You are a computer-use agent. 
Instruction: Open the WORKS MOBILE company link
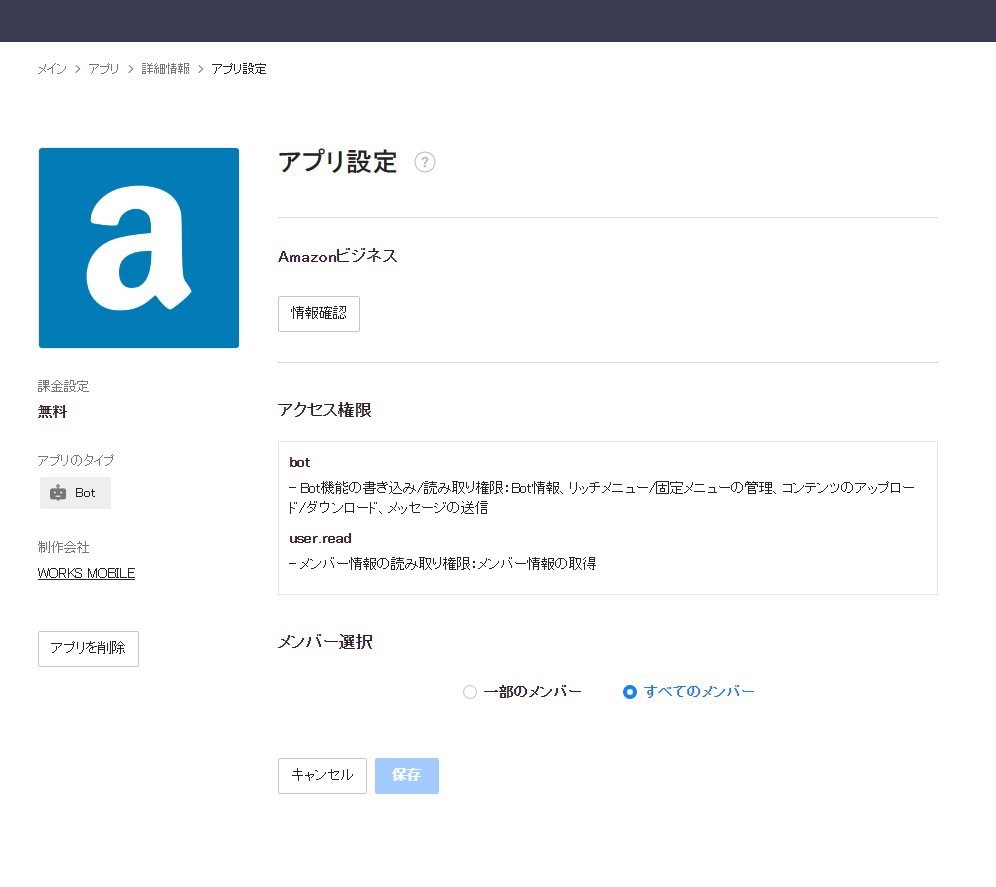point(86,573)
